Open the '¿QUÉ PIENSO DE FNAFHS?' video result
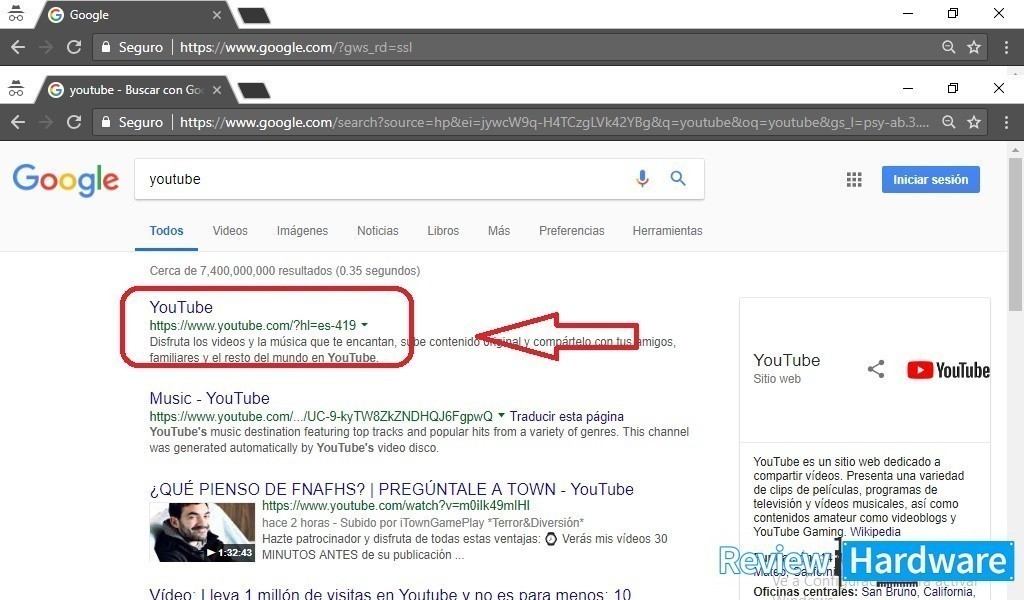1028x600 pixels. tap(391, 489)
